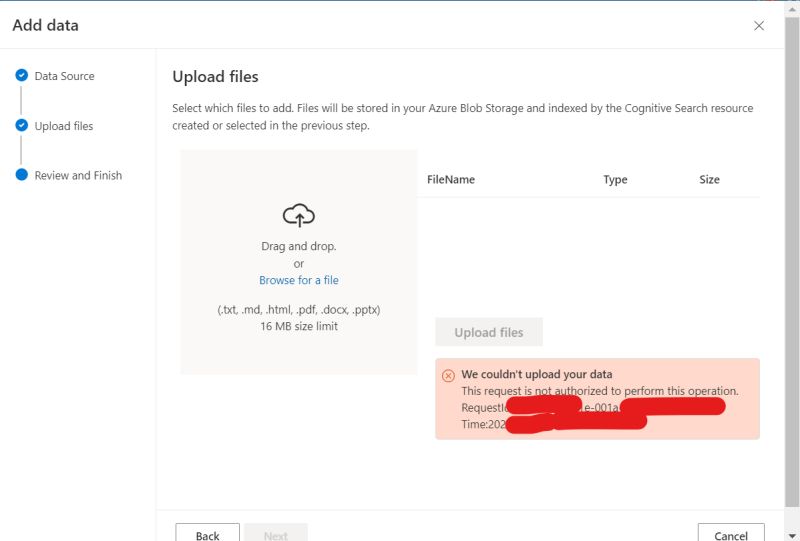800x541 pixels.
Task: Click the Upload files page heading
Action: [215, 77]
